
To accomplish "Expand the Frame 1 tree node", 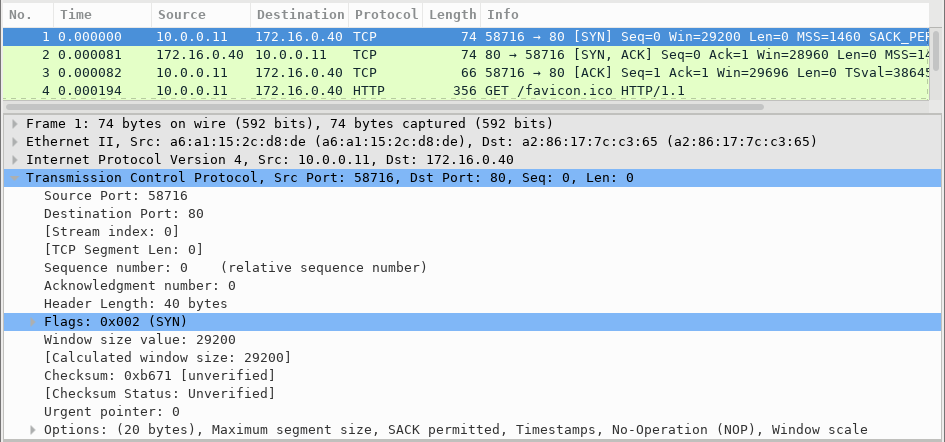I will (14, 124).
